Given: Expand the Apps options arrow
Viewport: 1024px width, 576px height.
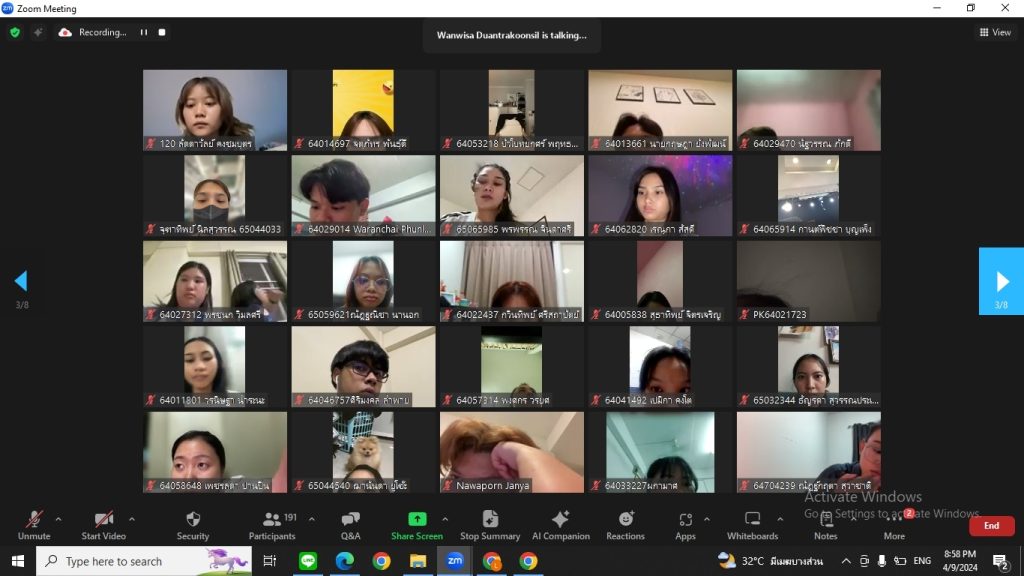Looking at the screenshot, I should pyautogui.click(x=707, y=520).
